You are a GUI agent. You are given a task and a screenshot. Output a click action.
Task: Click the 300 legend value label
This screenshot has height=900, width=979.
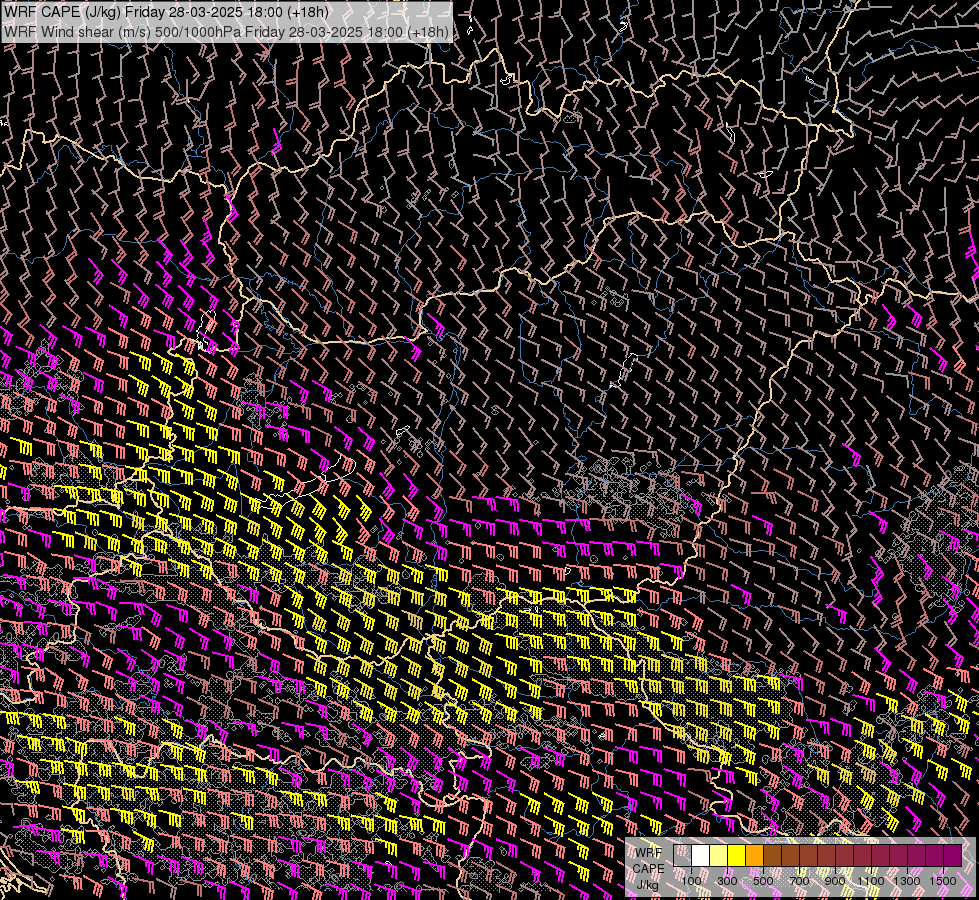point(727,881)
